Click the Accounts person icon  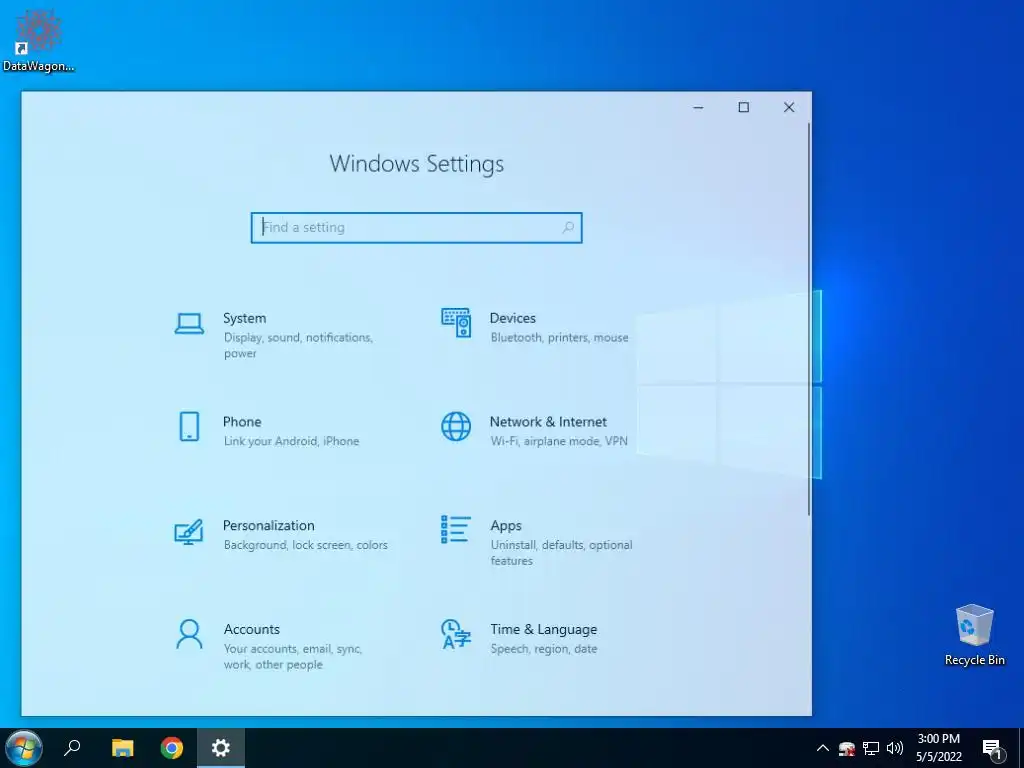click(189, 634)
